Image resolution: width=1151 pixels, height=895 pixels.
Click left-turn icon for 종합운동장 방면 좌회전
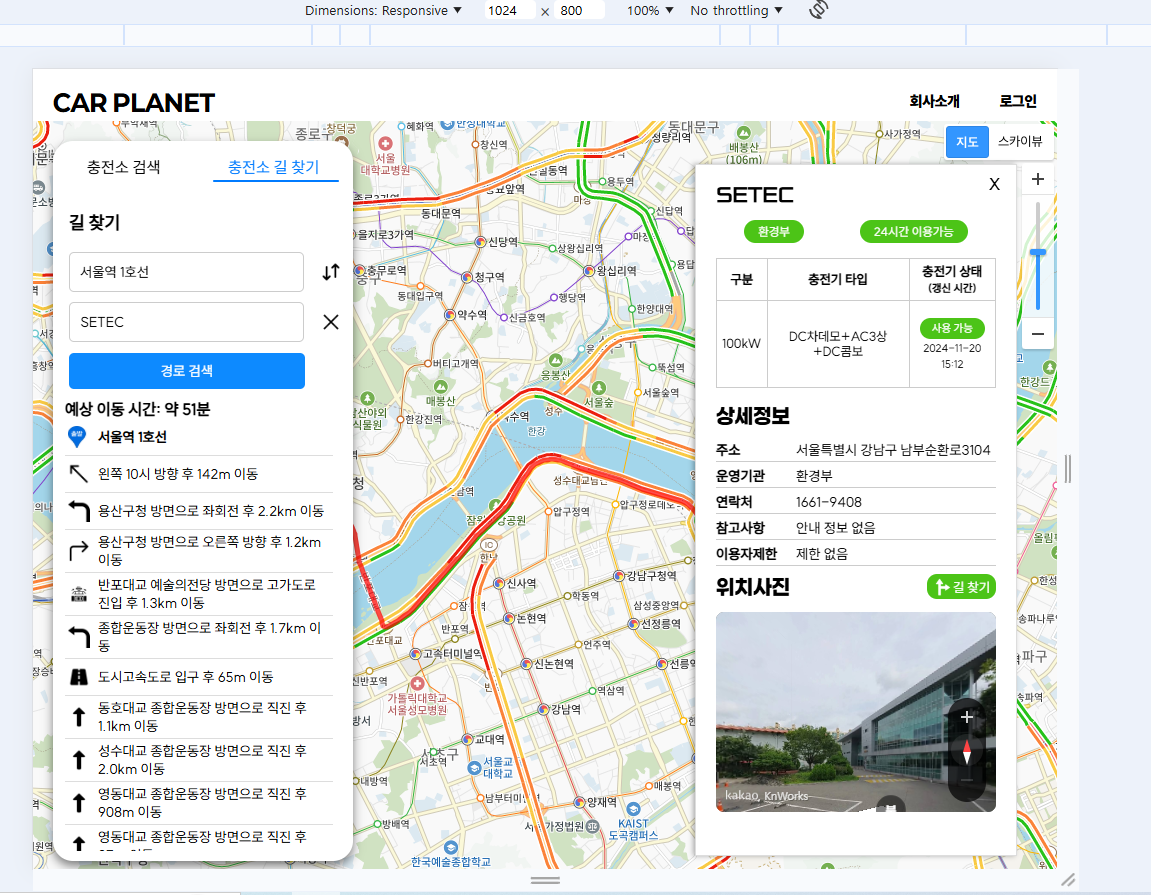point(79,637)
